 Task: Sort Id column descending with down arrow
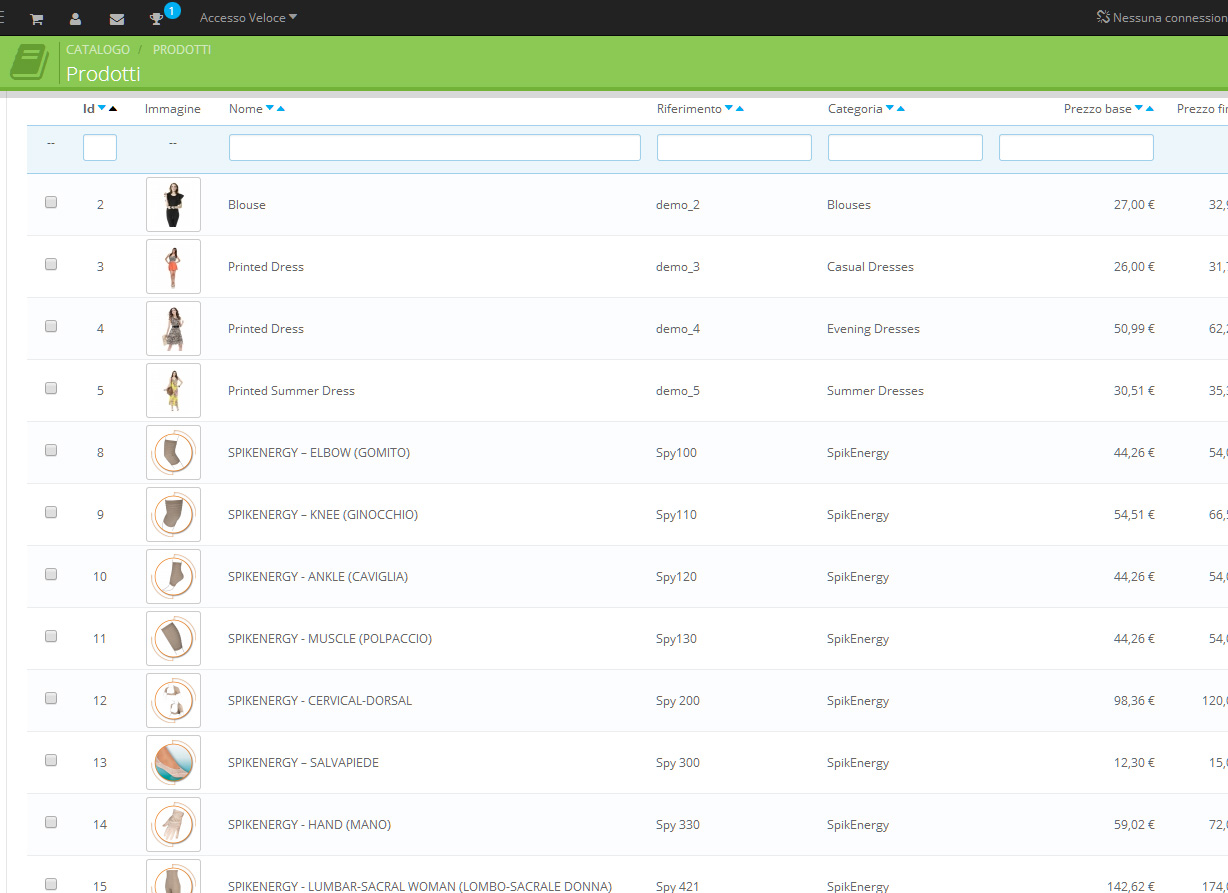[x=102, y=108]
